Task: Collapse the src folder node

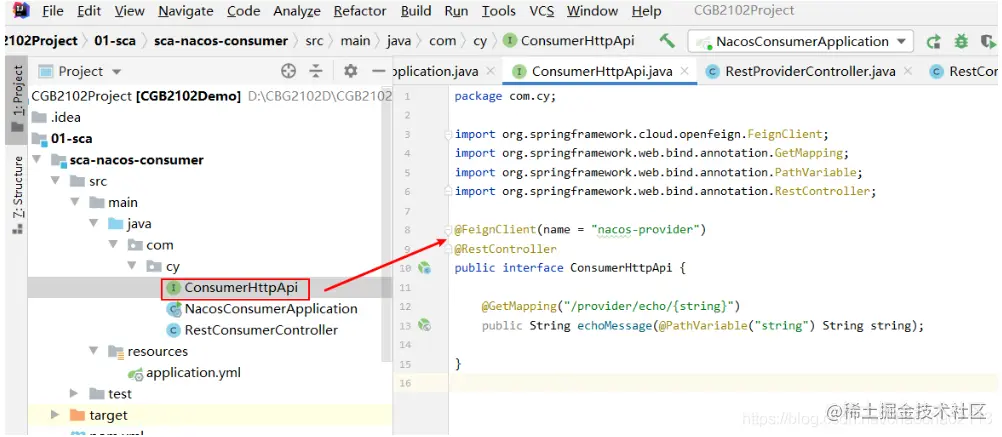Action: click(x=56, y=181)
